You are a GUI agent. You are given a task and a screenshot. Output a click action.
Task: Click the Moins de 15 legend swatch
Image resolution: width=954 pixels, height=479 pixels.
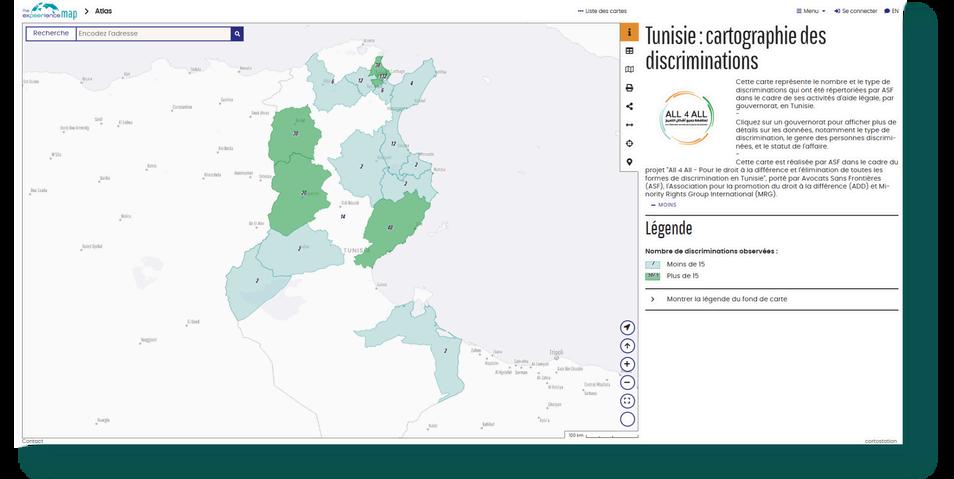pyautogui.click(x=652, y=265)
